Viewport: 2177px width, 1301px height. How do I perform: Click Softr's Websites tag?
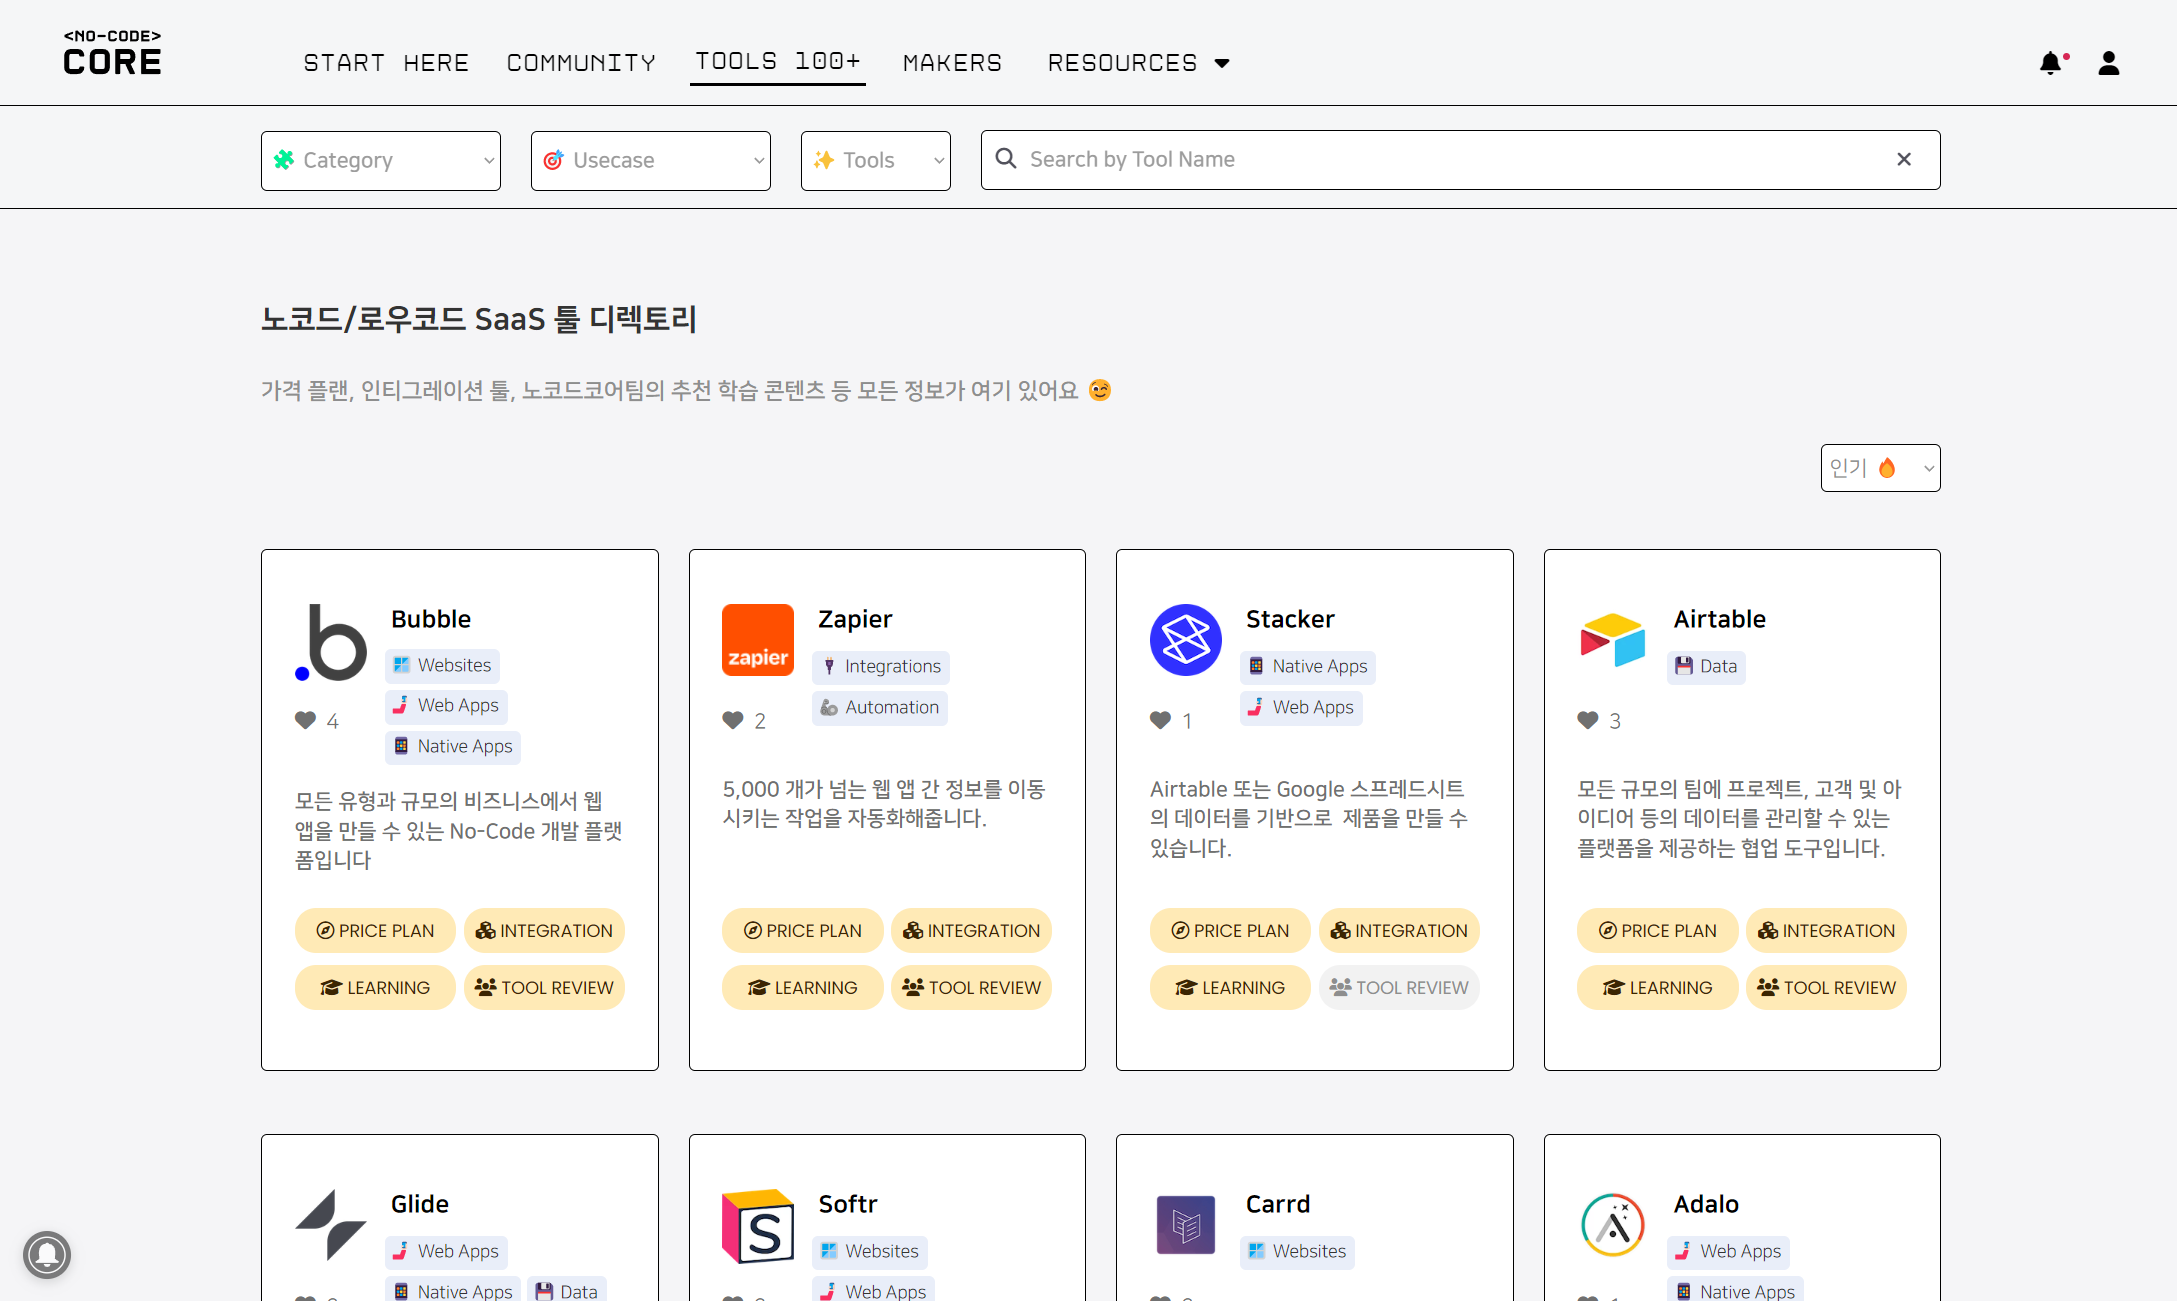[870, 1252]
